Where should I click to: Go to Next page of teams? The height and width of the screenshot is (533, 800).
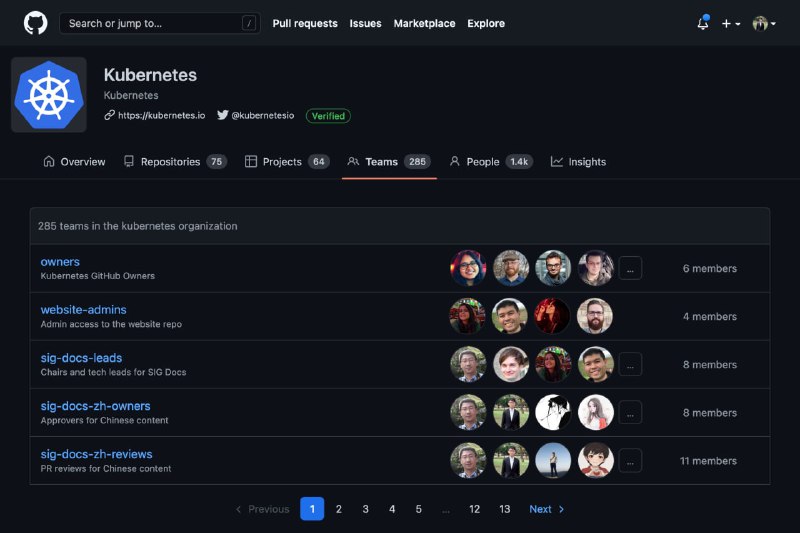coord(546,509)
